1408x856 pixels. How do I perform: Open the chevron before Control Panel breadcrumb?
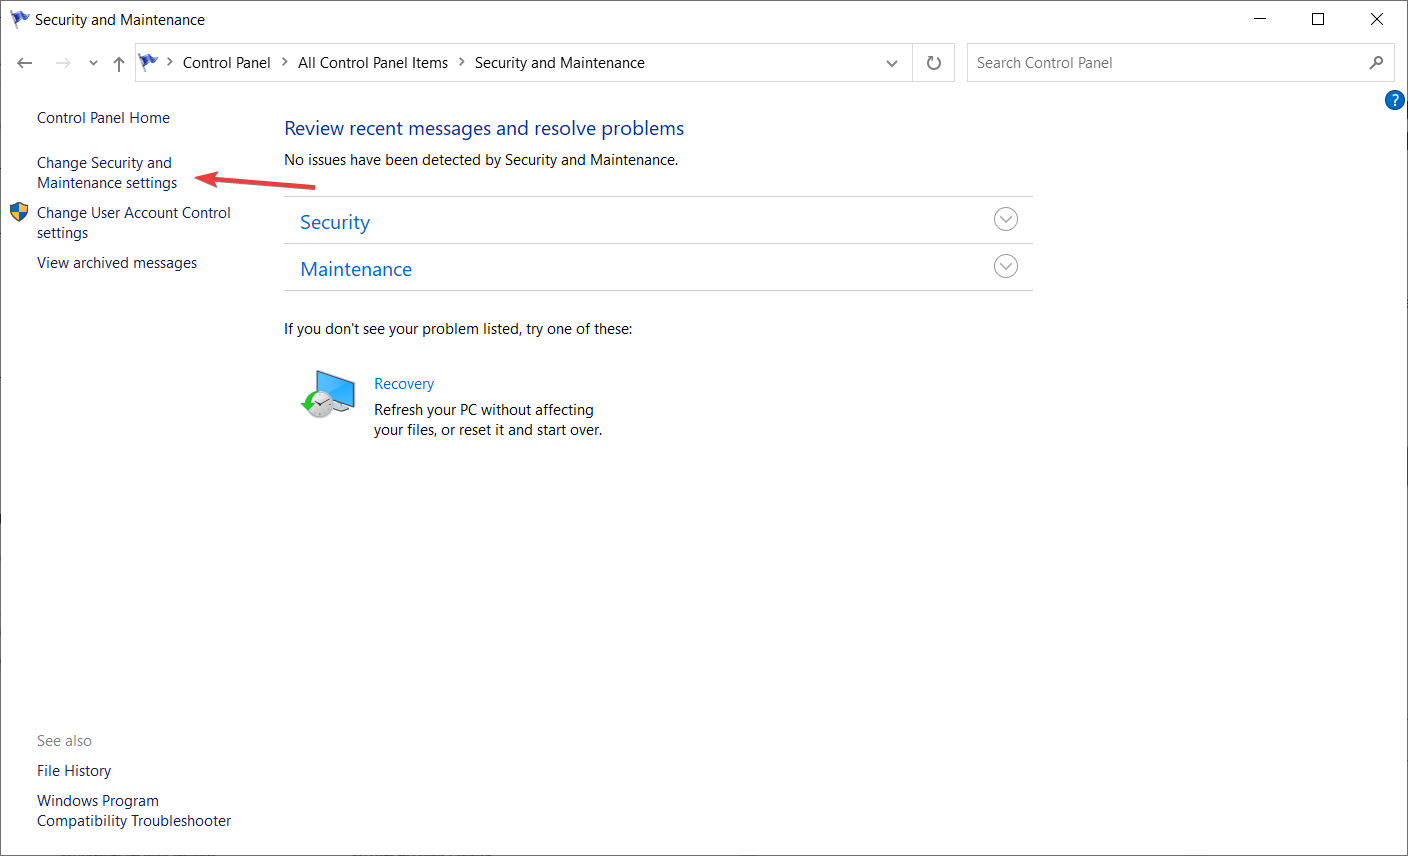click(x=170, y=62)
